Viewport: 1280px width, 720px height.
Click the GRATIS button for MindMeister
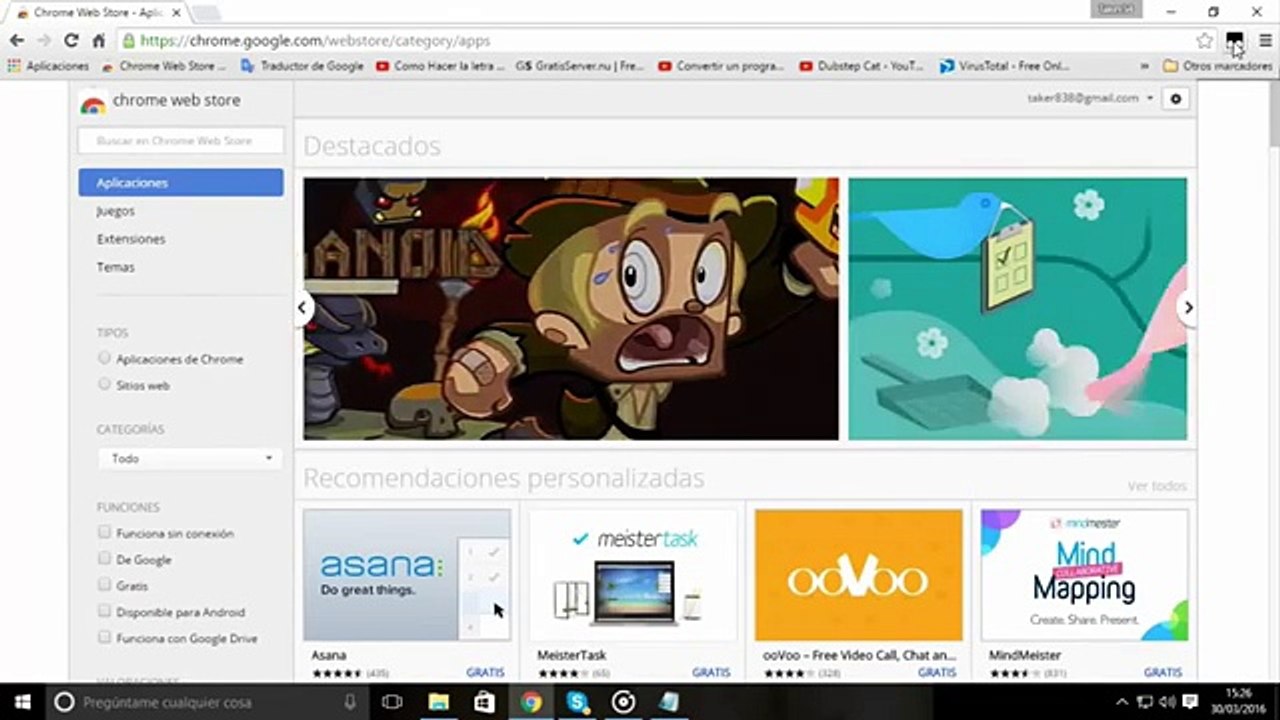1163,672
